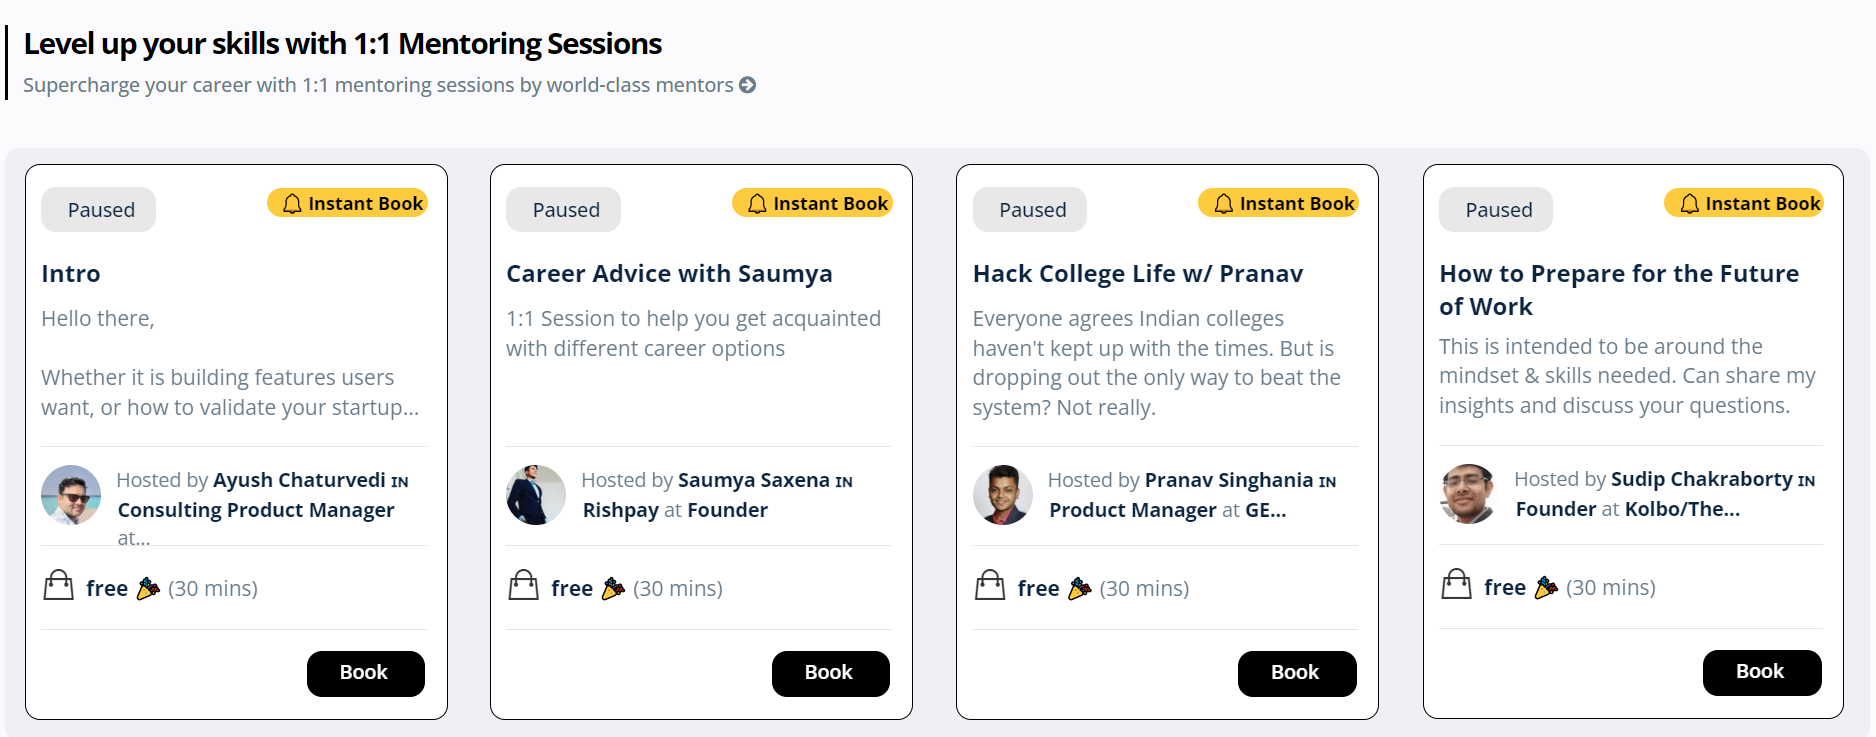Screen dimensions: 1876x737
Task: Open the mentoring sessions subtitle link
Action: (378, 86)
